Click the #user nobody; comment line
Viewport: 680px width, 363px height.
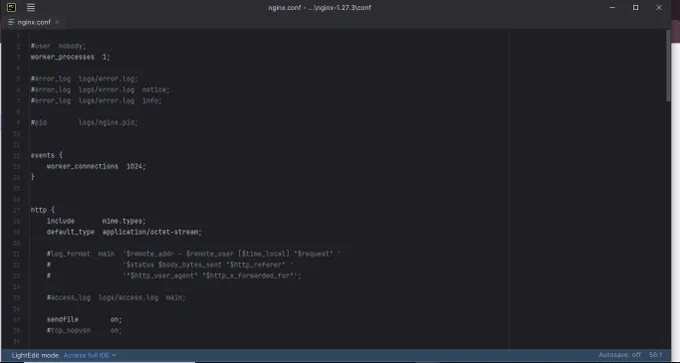(x=59, y=46)
